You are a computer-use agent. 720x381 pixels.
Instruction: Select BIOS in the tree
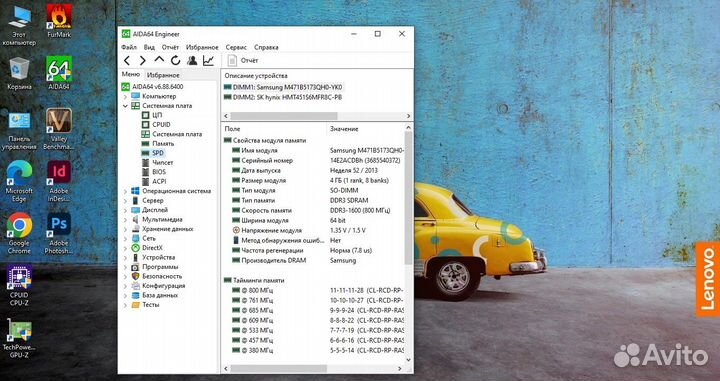153,172
